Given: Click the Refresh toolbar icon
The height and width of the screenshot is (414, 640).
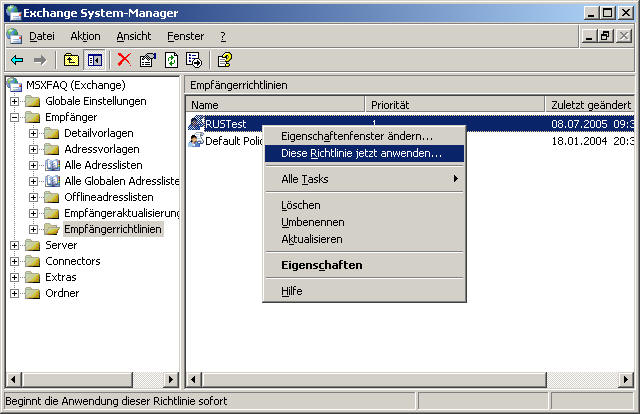Looking at the screenshot, I should click(171, 60).
